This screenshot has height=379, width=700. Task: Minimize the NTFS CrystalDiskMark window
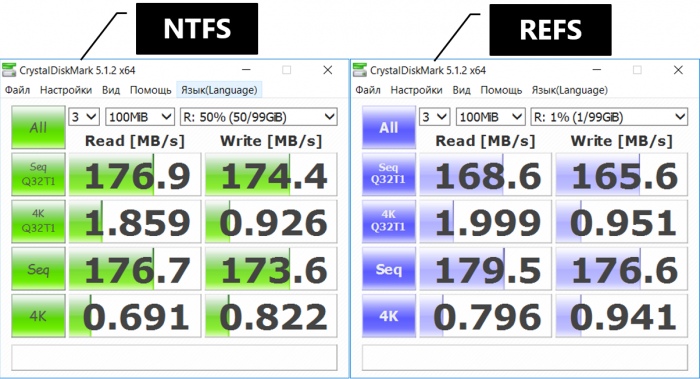246,70
